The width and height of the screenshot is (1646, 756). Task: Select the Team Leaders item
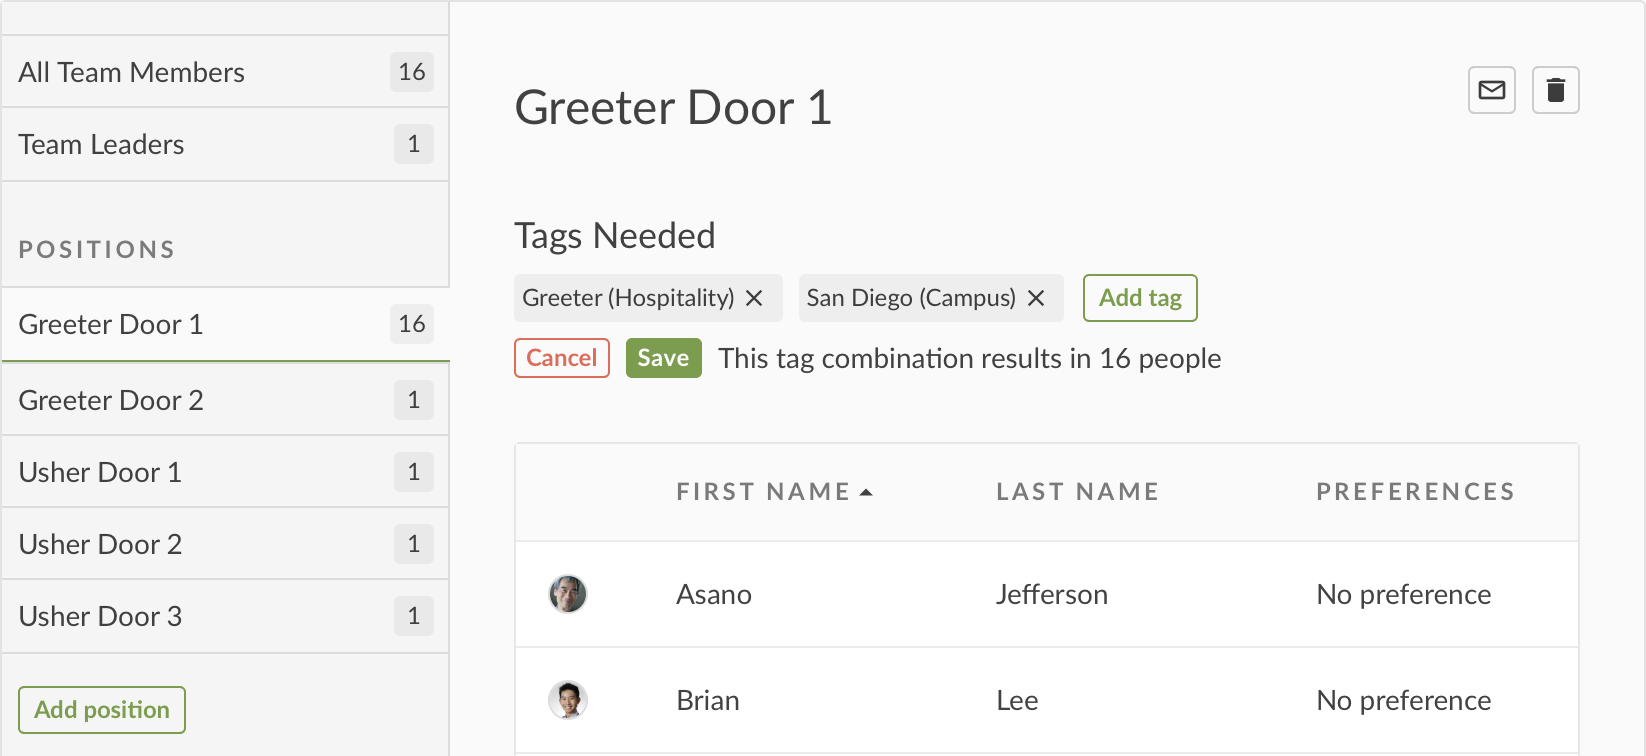pyautogui.click(x=225, y=144)
